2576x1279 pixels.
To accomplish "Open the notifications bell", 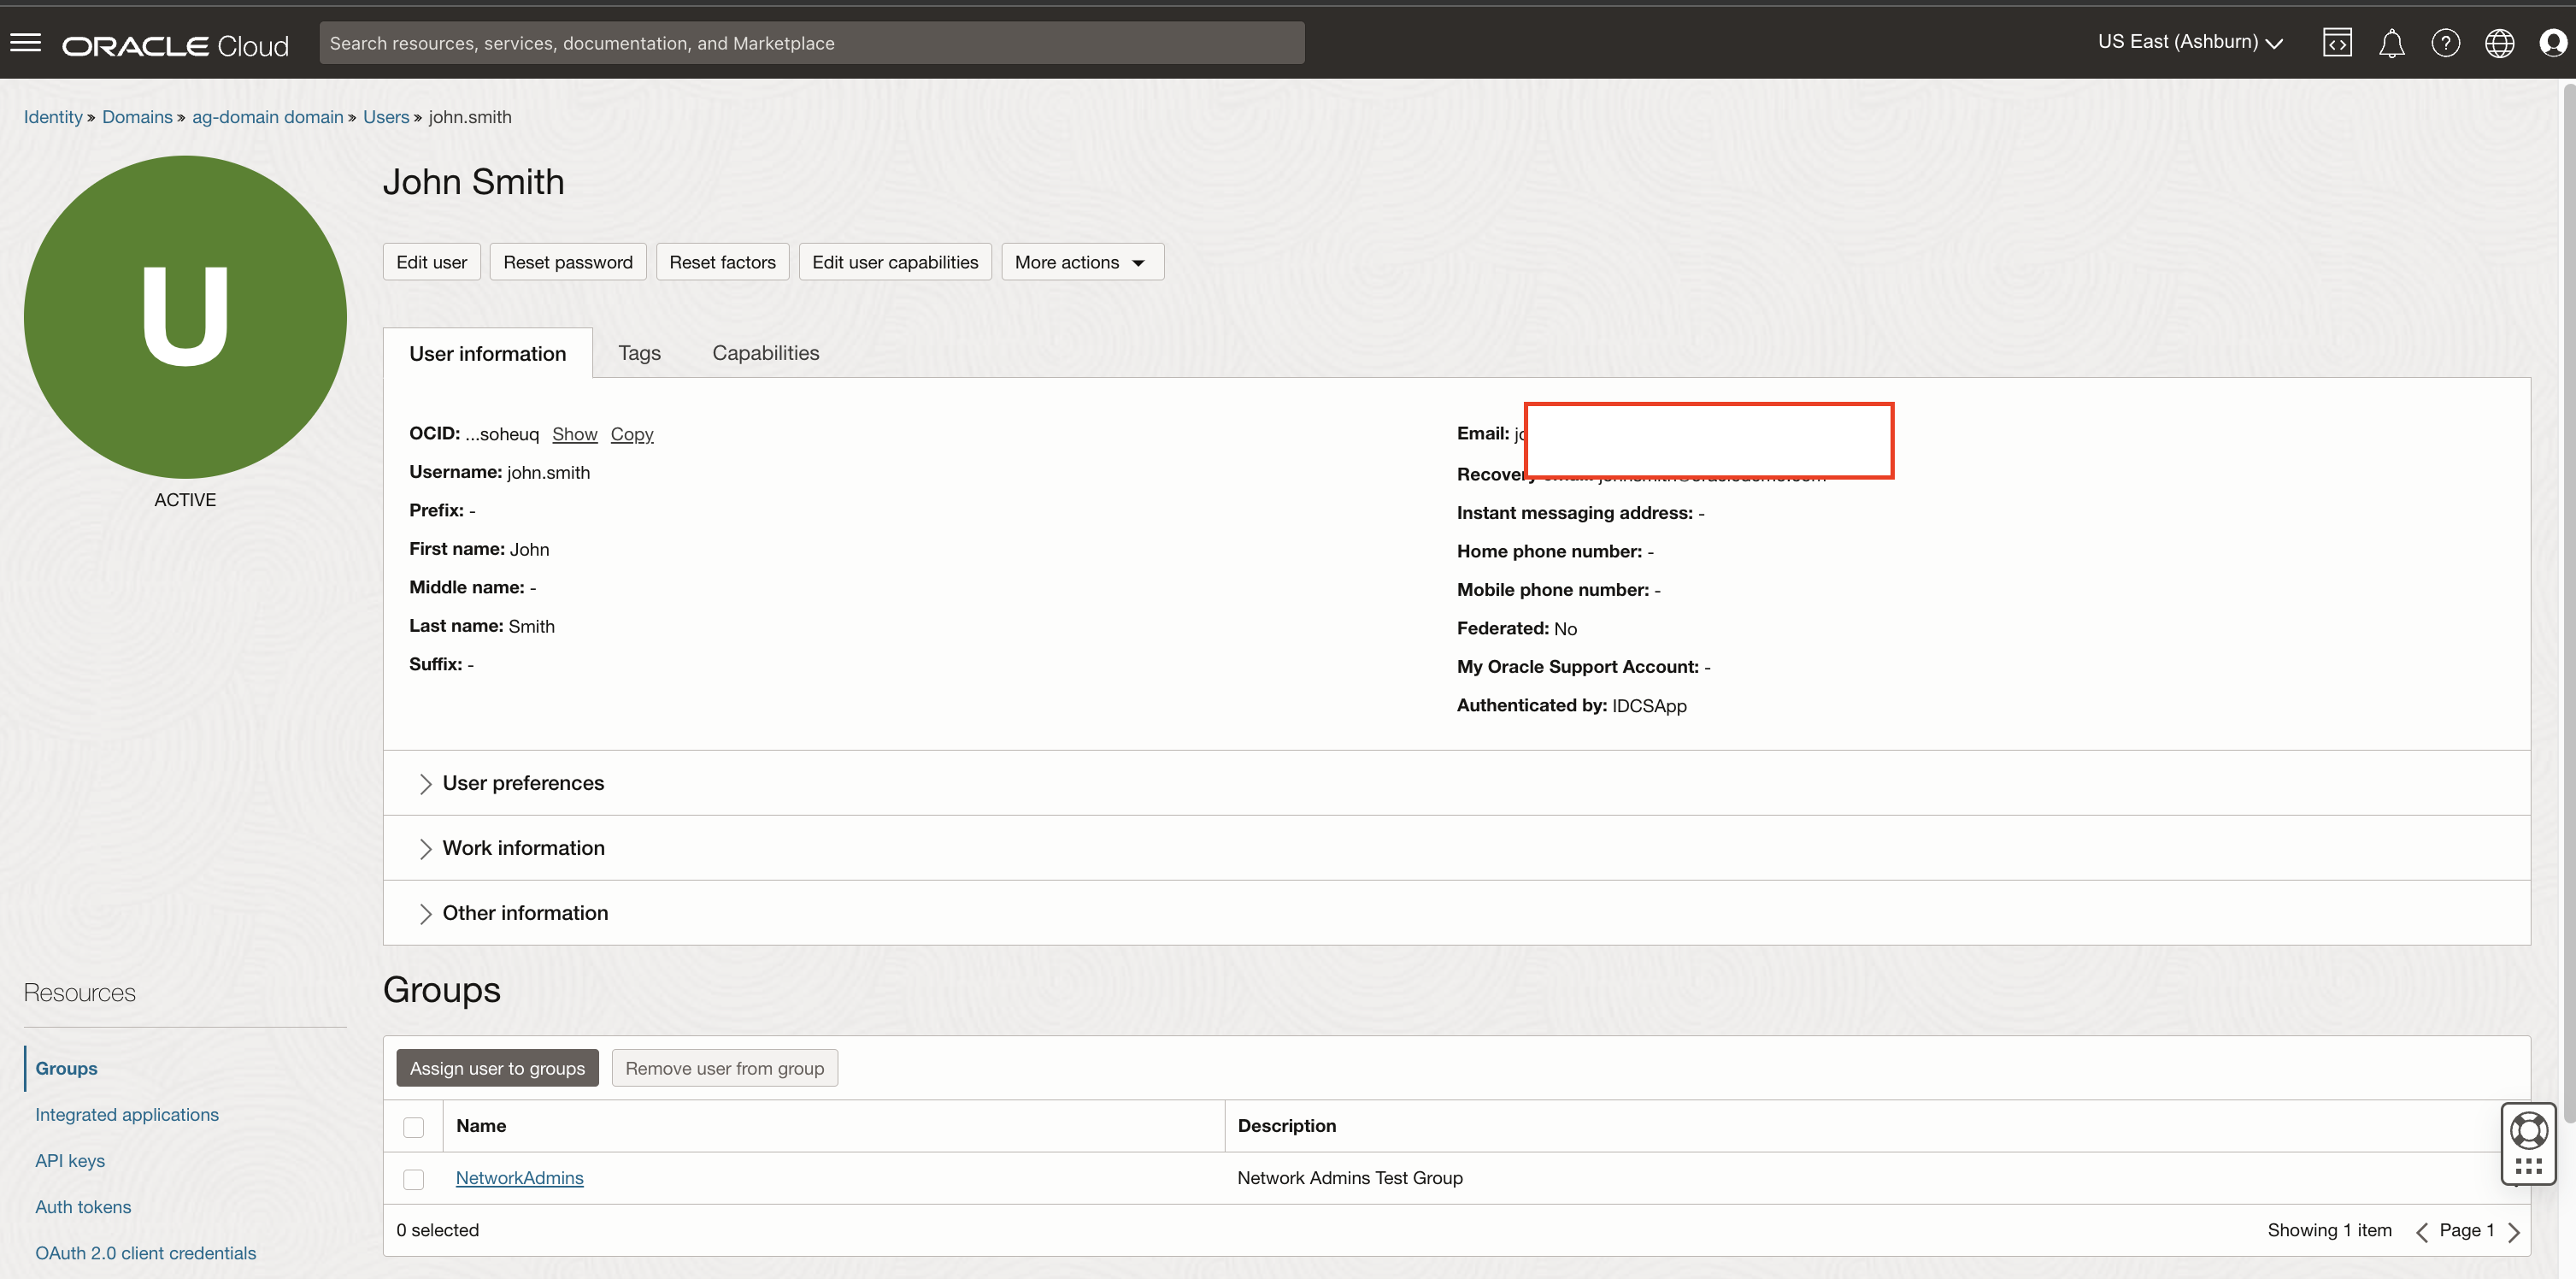I will [2392, 42].
